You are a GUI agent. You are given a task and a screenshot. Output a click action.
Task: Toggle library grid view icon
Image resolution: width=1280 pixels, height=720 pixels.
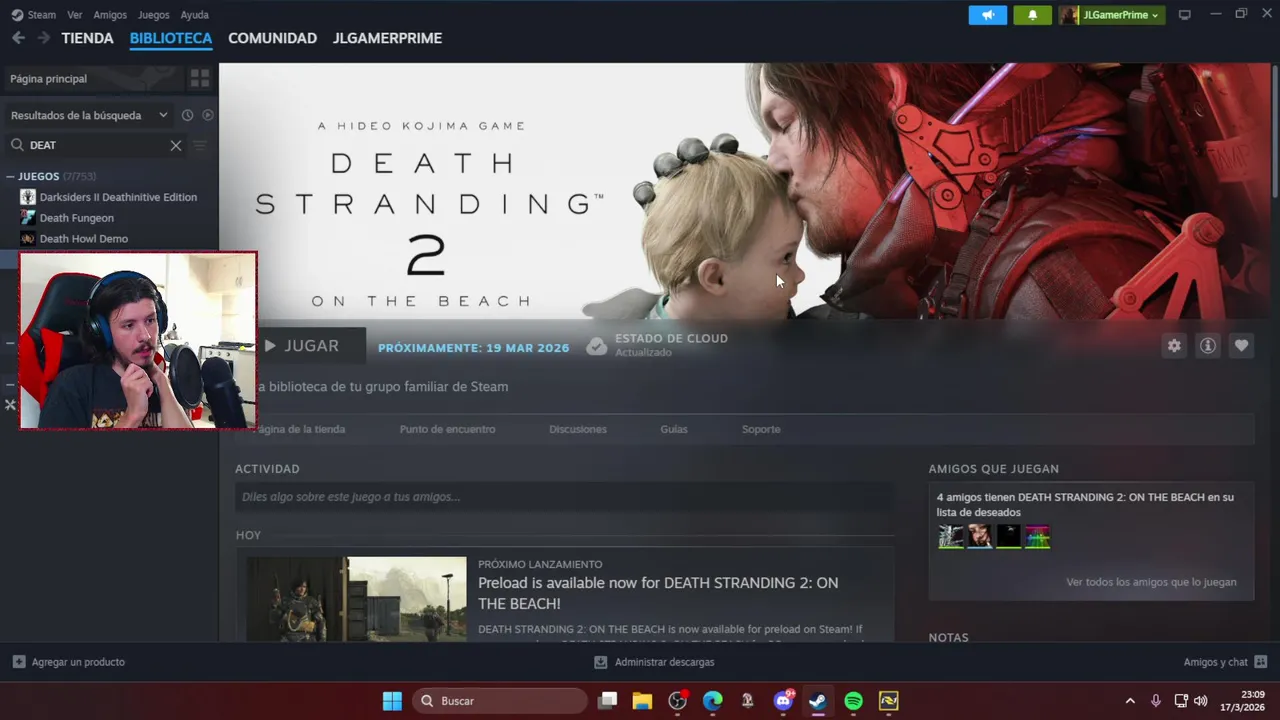[x=200, y=78]
